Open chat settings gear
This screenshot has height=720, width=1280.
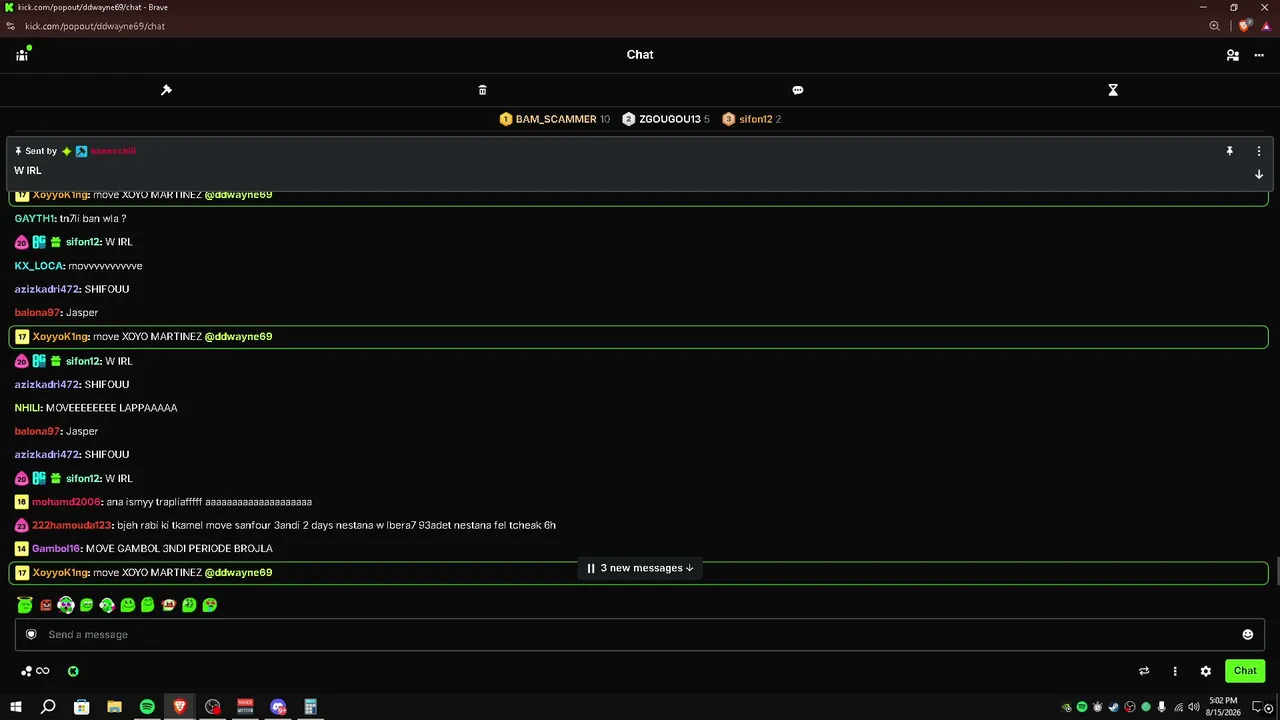(x=1206, y=671)
